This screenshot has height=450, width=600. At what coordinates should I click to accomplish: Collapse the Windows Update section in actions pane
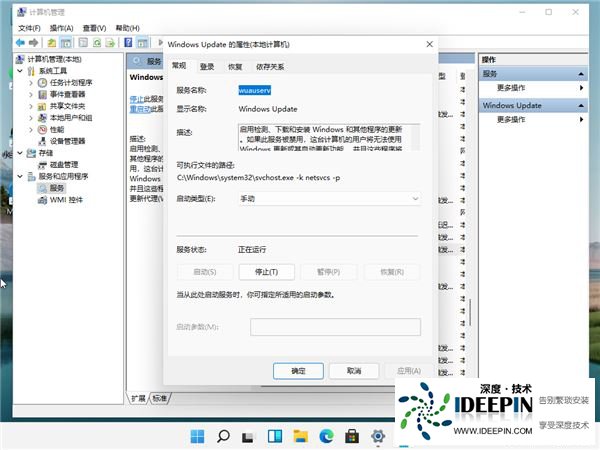pos(581,106)
